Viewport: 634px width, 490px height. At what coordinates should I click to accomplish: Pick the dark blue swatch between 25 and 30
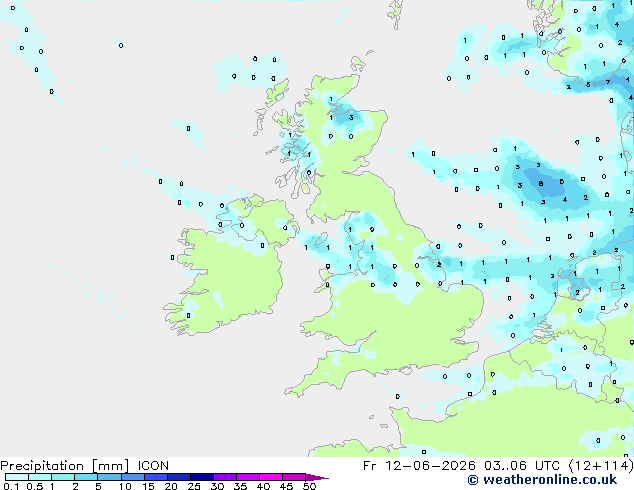[x=202, y=477]
